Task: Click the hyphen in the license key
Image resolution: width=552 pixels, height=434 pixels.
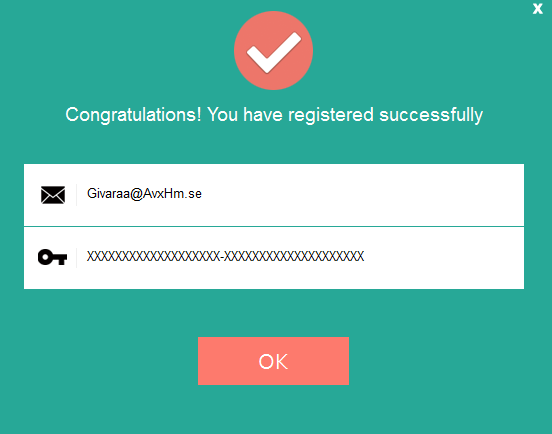Action: pyautogui.click(x=222, y=257)
